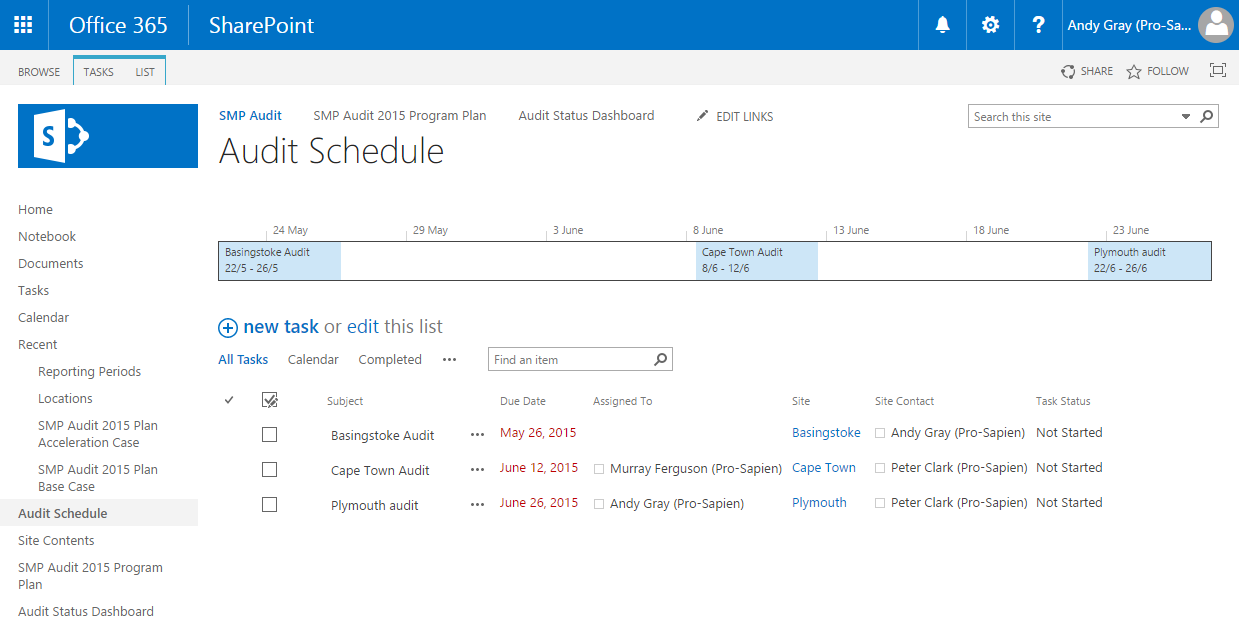Open the Office 365 app launcher
This screenshot has width=1239, height=634.
(23, 25)
